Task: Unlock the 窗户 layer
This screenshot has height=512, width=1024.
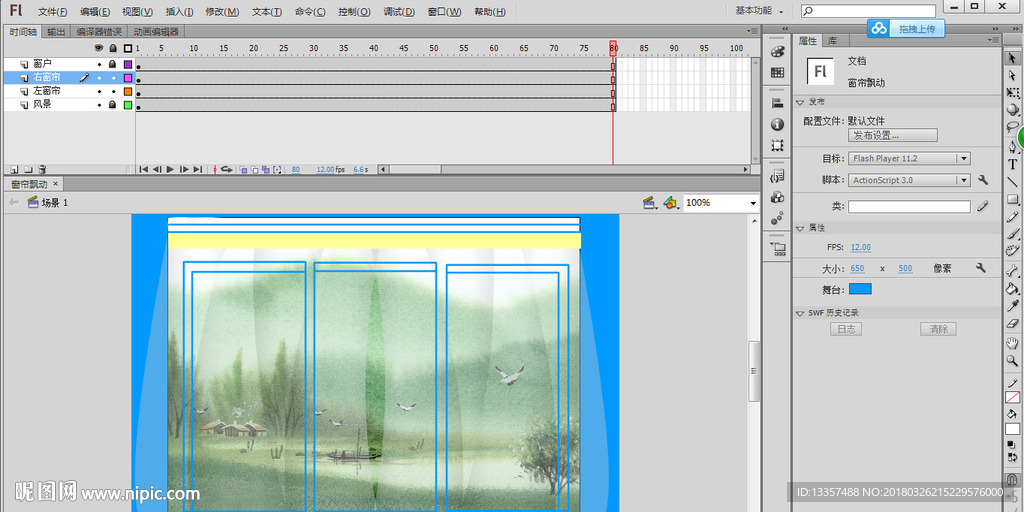Action: coord(113,64)
